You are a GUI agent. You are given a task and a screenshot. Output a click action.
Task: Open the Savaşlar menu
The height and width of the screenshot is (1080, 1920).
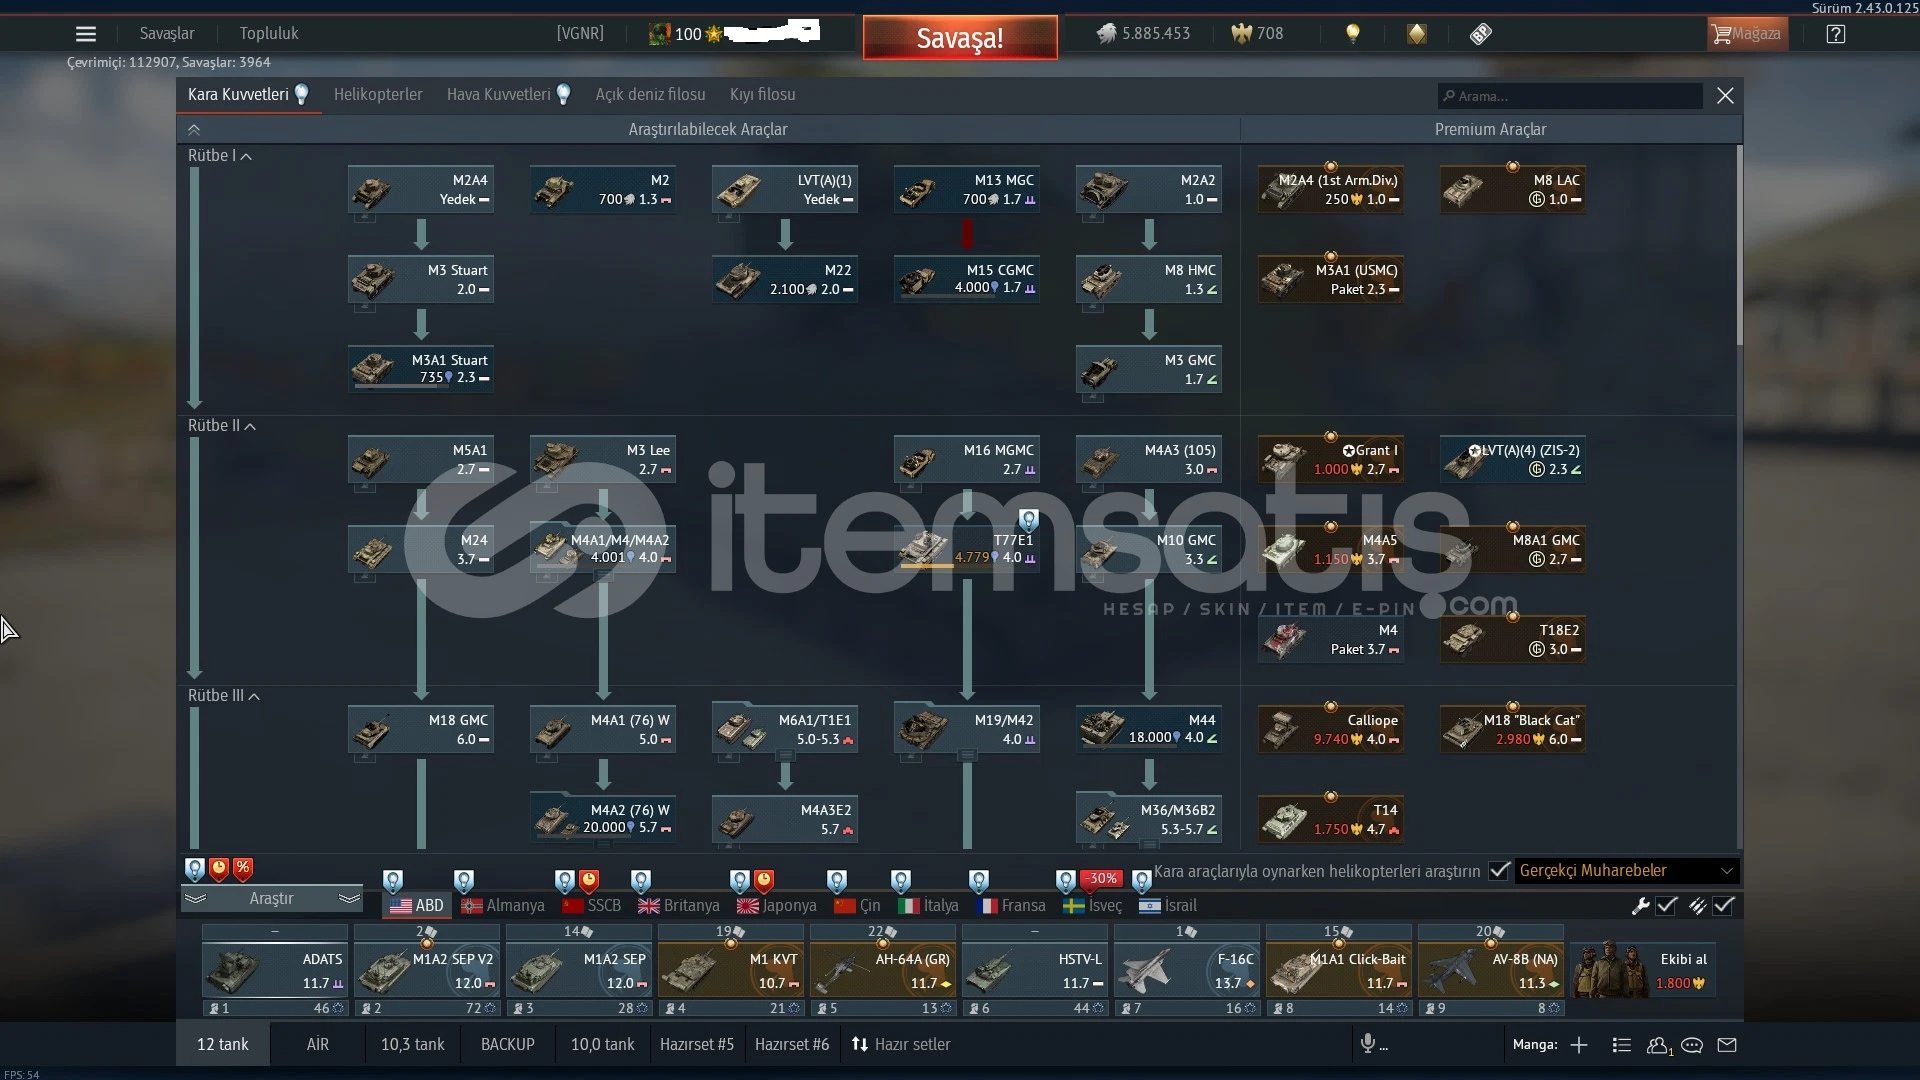pyautogui.click(x=167, y=34)
